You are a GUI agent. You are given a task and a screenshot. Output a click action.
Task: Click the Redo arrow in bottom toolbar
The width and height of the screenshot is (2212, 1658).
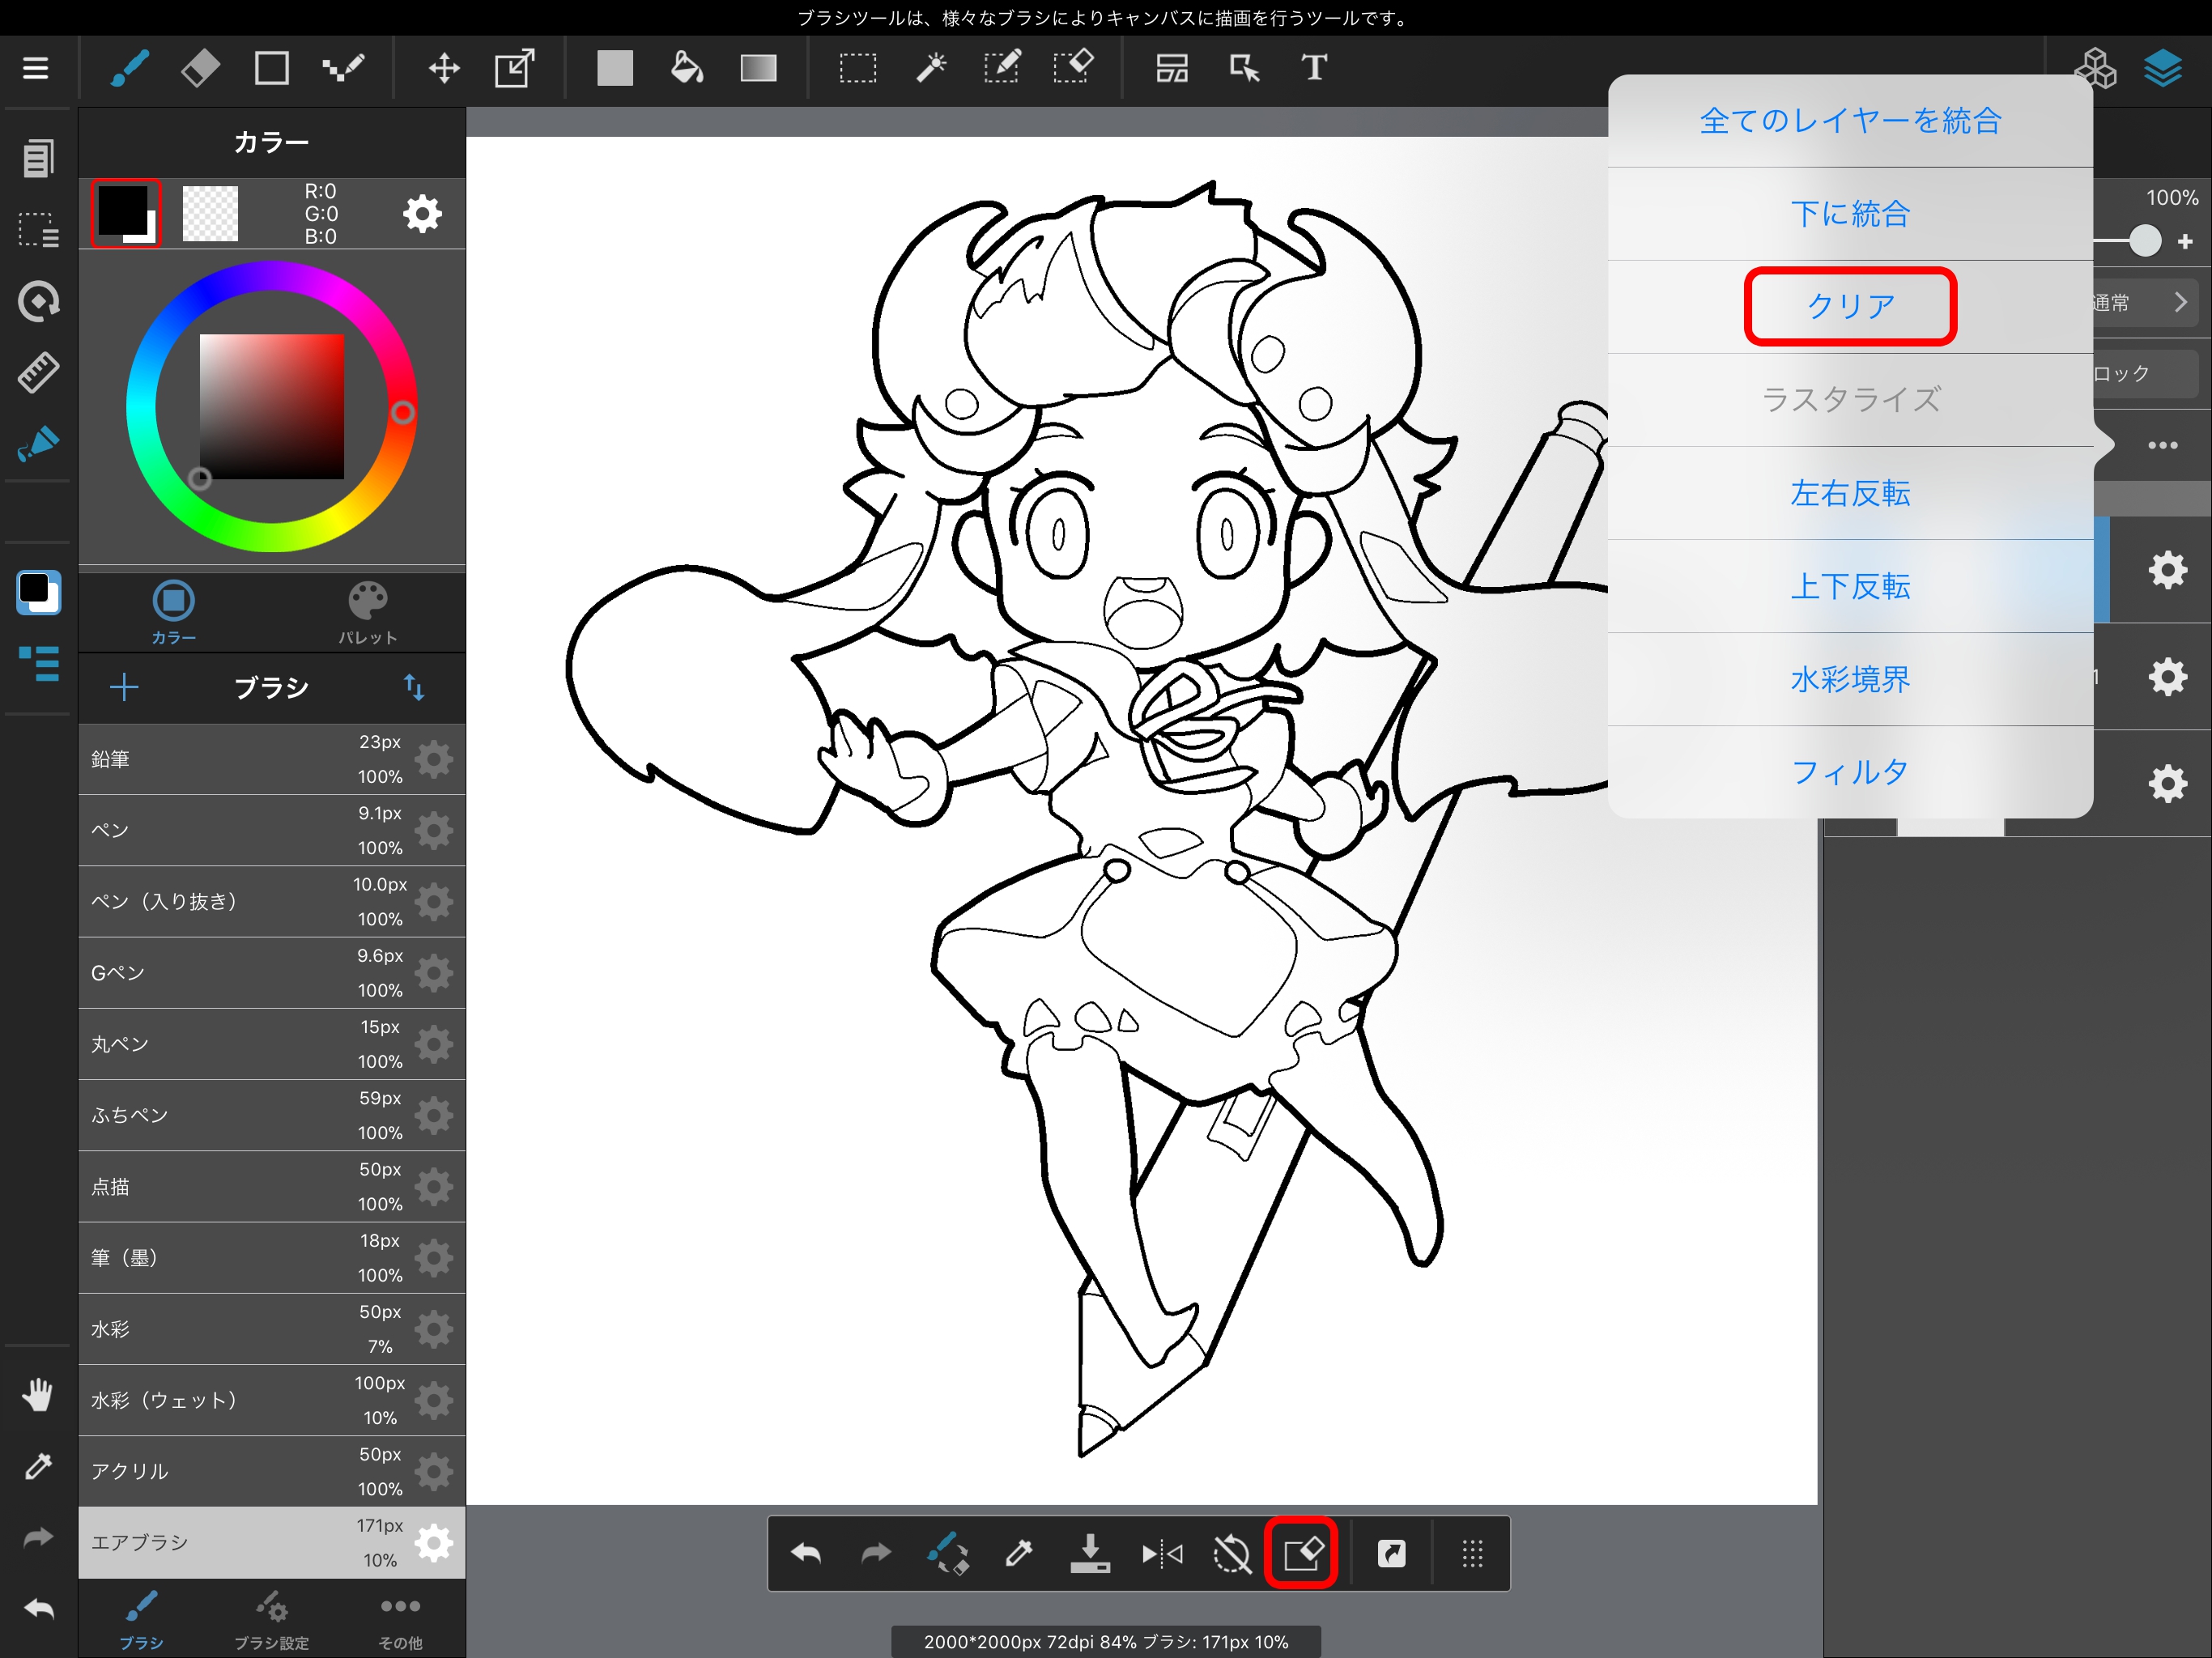pyautogui.click(x=876, y=1553)
